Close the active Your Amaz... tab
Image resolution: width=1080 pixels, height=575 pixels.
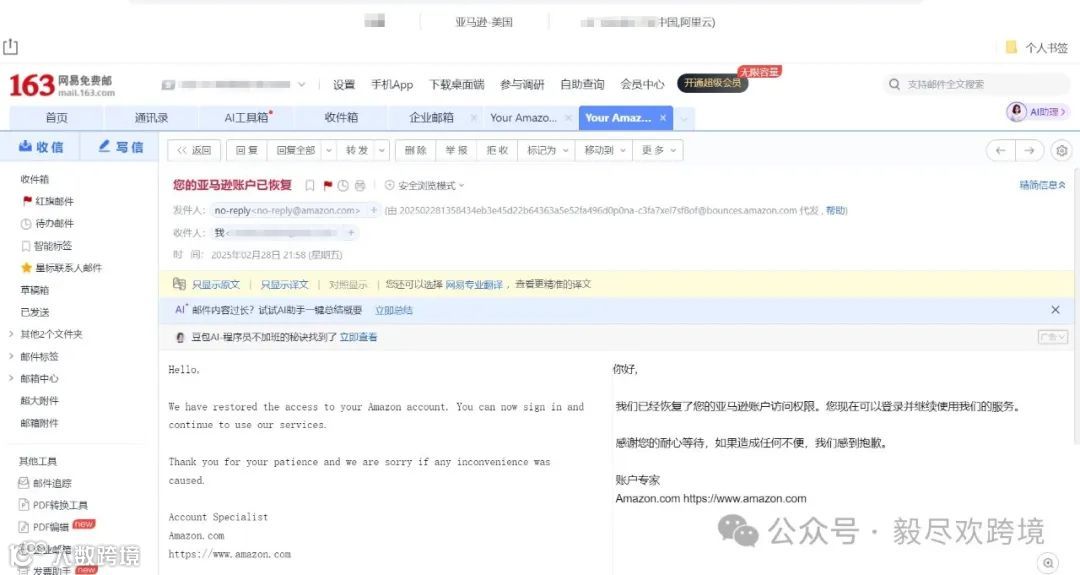point(663,118)
